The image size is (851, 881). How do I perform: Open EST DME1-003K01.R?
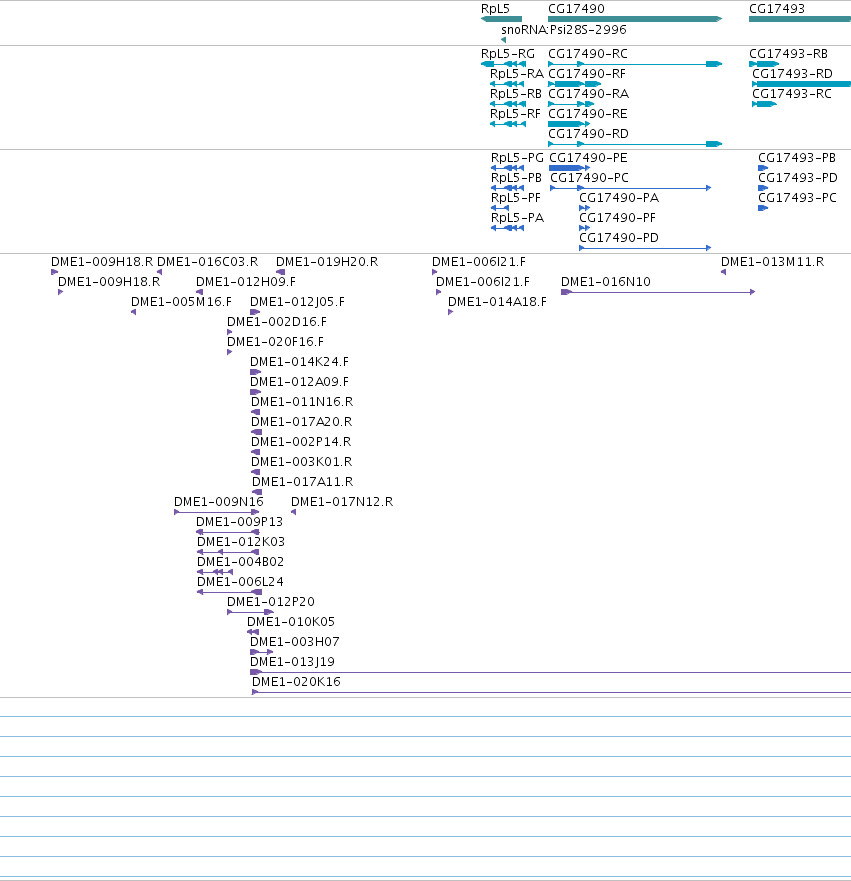tap(256, 472)
